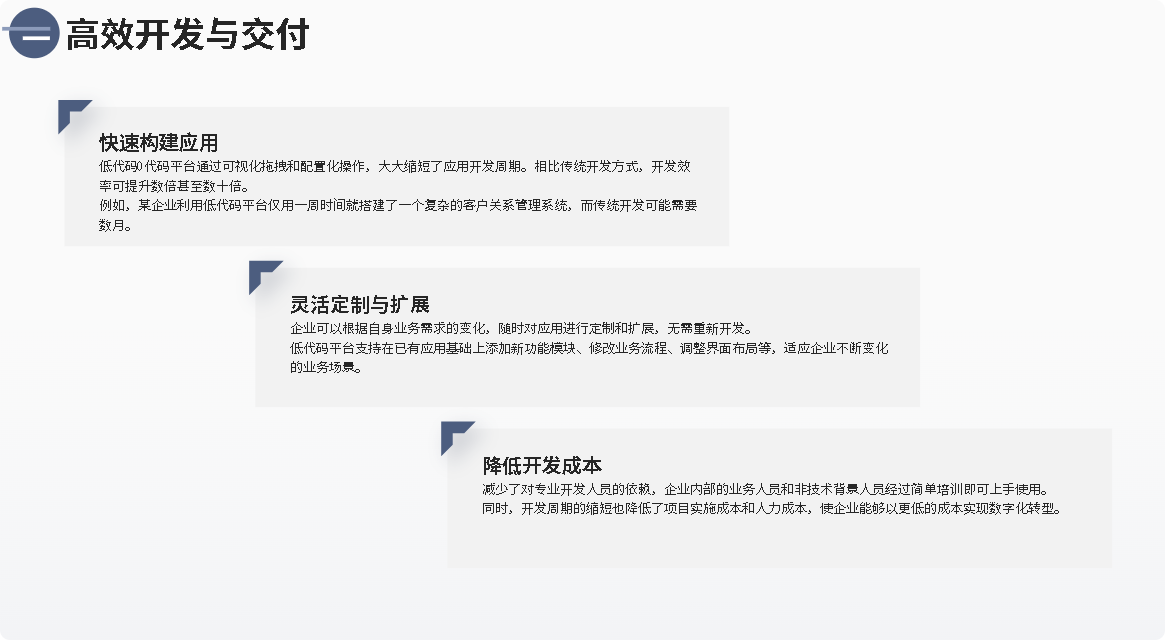Click the heading 快速构建应用
The height and width of the screenshot is (640, 1165).
[x=158, y=143]
